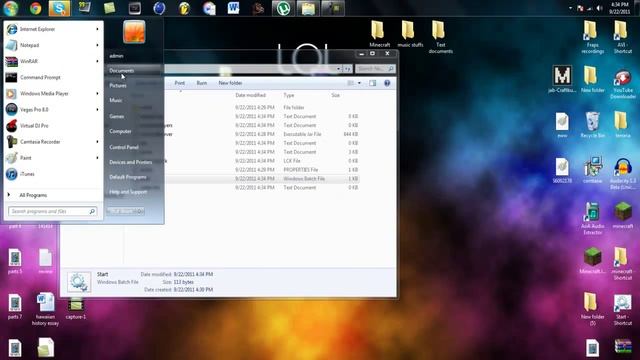Viewport: 640px width, 360px height.
Task: Click Burn in Explorer toolbar
Action: (x=202, y=83)
